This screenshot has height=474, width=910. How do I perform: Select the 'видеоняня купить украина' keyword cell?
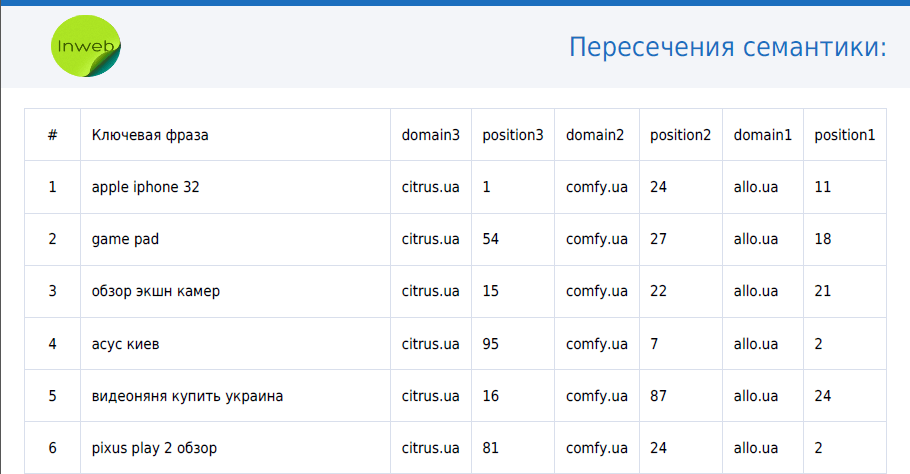236,396
